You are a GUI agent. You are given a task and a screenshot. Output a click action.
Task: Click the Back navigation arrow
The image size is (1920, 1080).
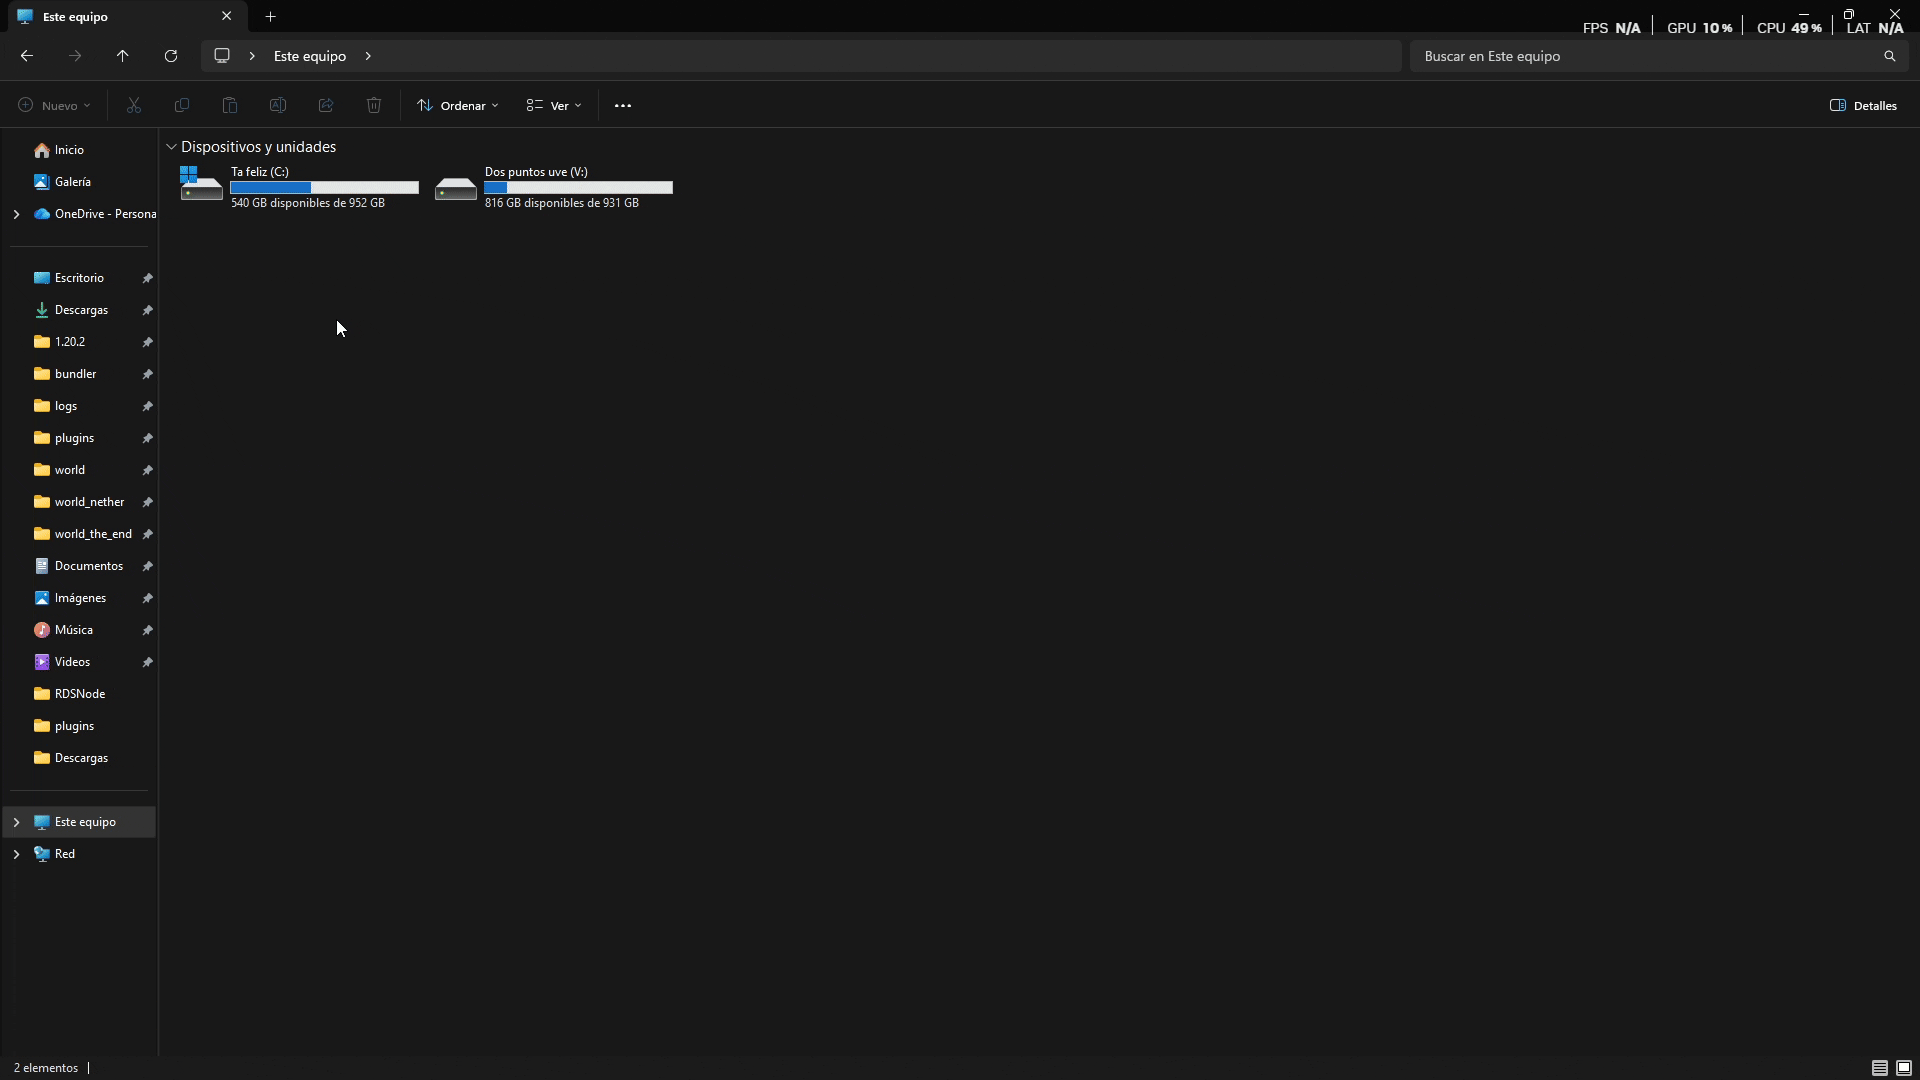click(x=27, y=56)
